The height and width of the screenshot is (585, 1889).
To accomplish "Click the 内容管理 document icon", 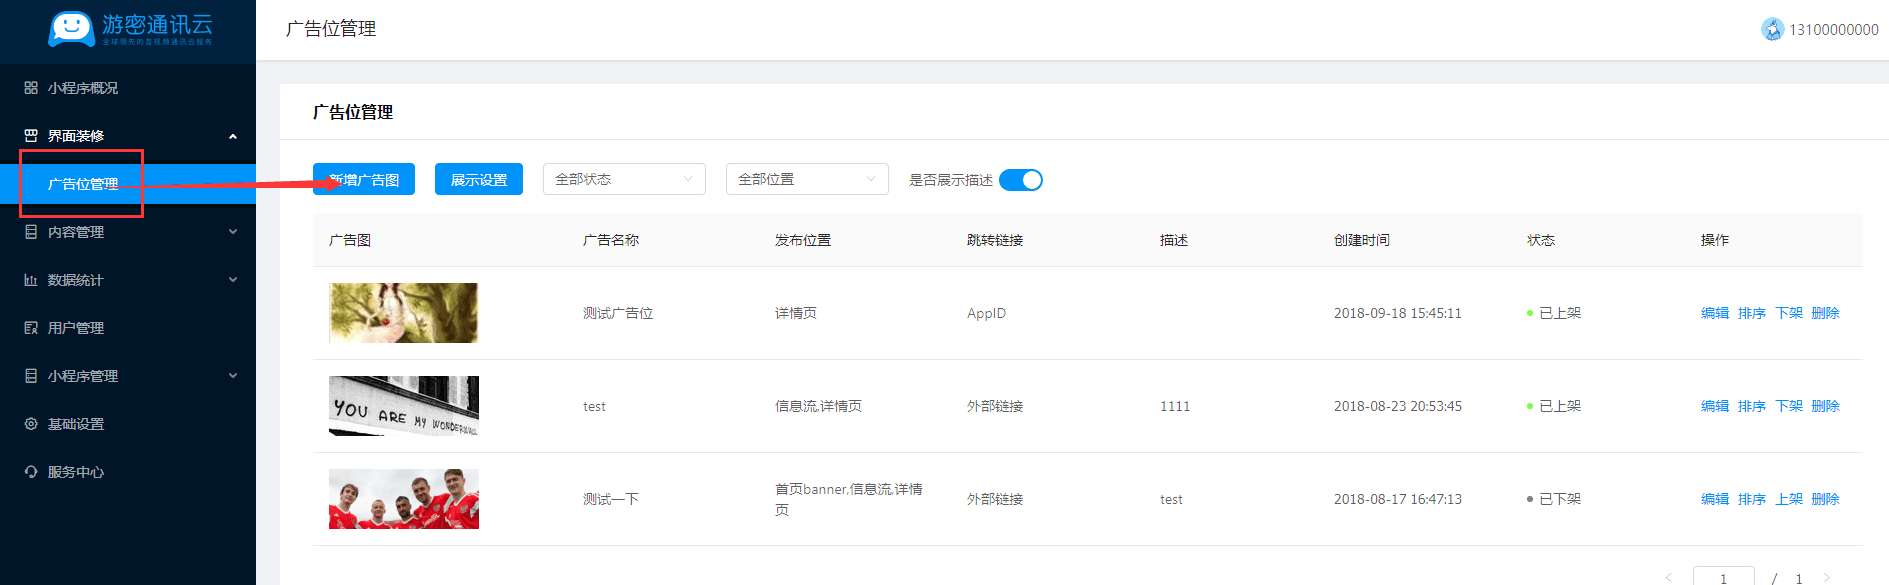I will tap(31, 232).
